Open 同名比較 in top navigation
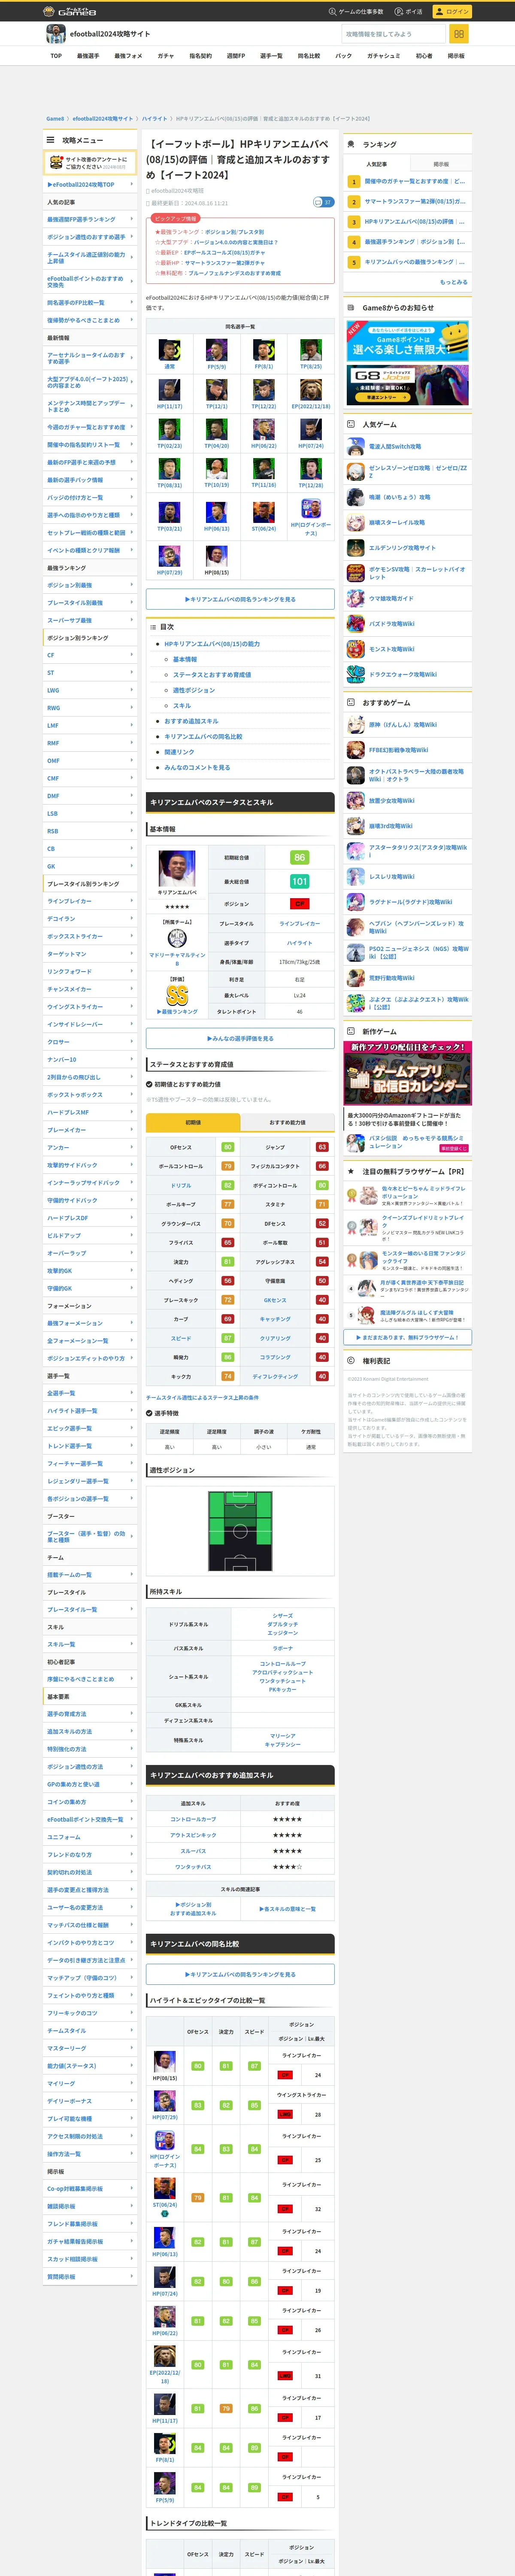Viewport: 515px width, 2576px height. pyautogui.click(x=309, y=56)
